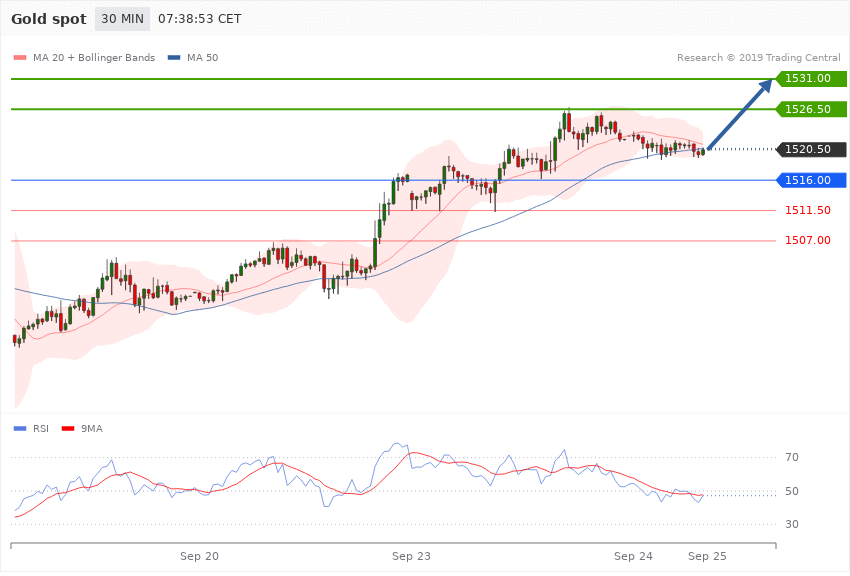Click the Gold spot chart title
This screenshot has height=576, width=850.
click(x=49, y=19)
